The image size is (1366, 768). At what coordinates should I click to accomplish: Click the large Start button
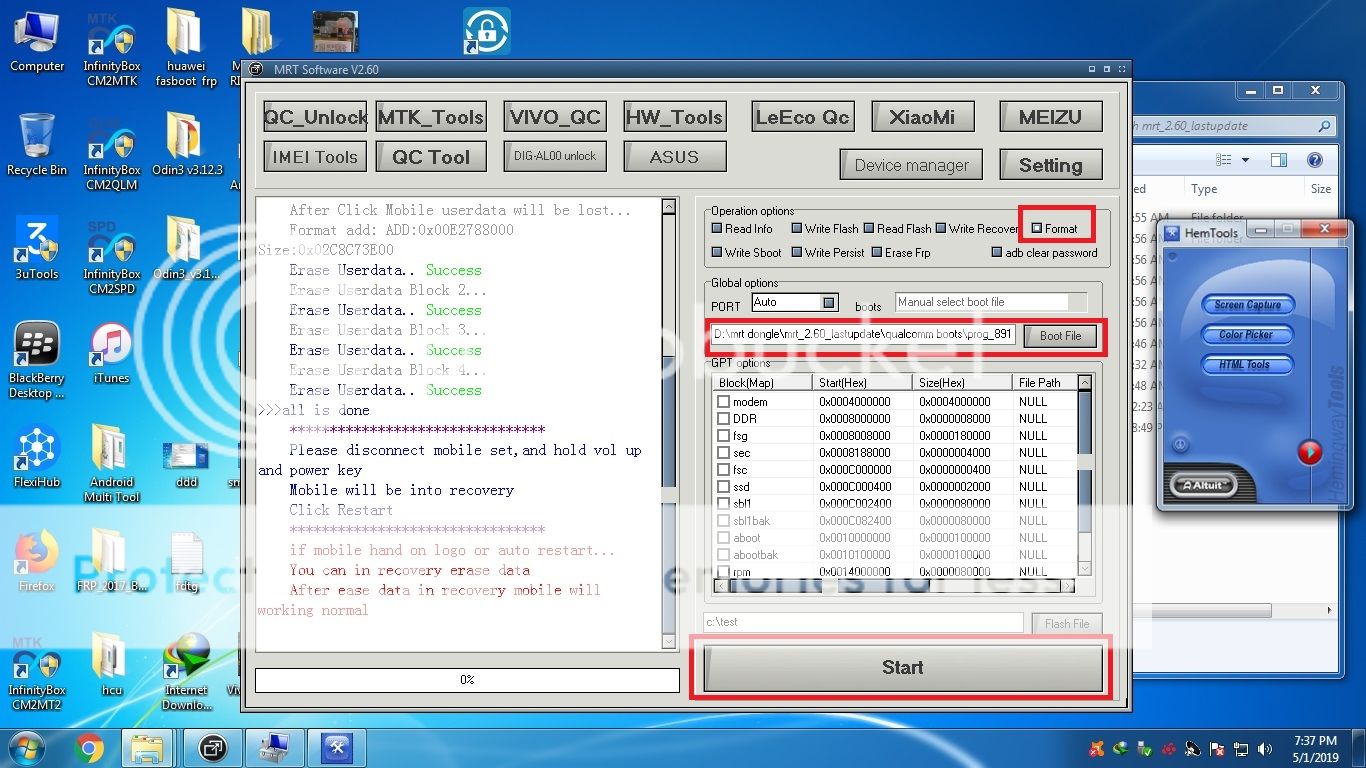coord(902,668)
